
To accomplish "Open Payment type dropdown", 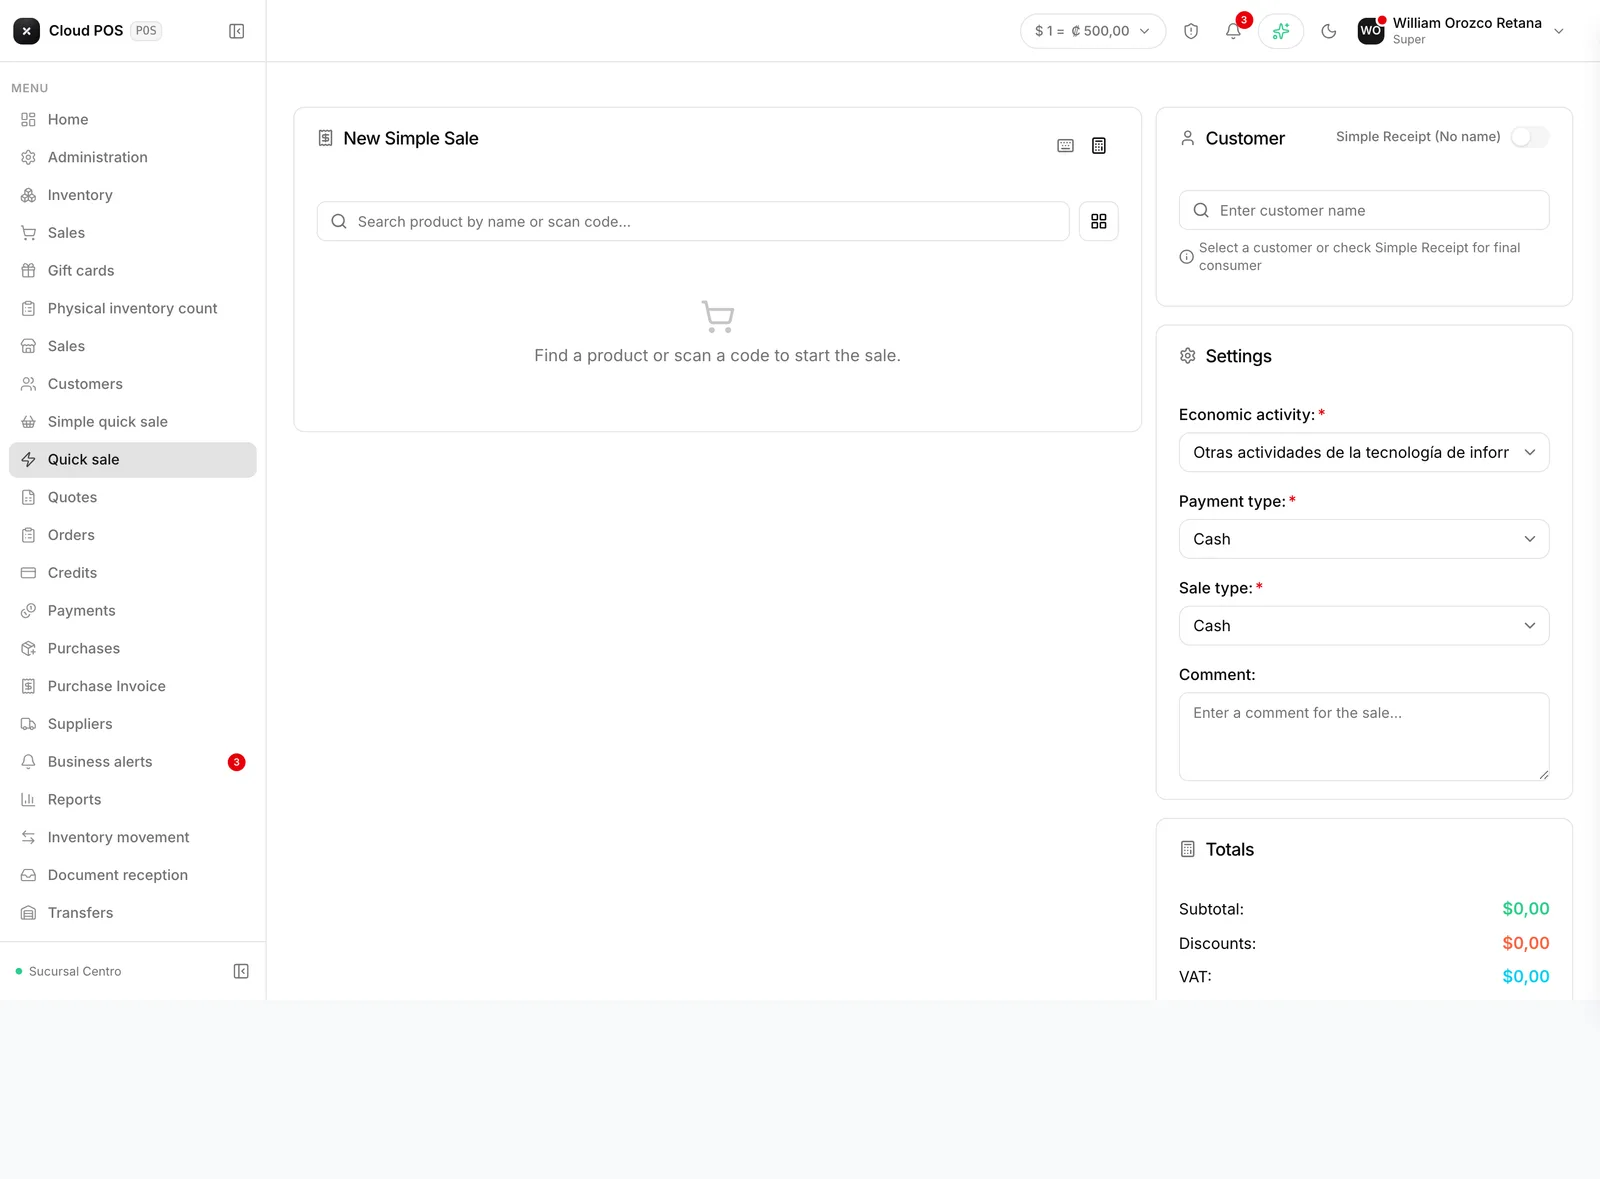I will click(1364, 539).
